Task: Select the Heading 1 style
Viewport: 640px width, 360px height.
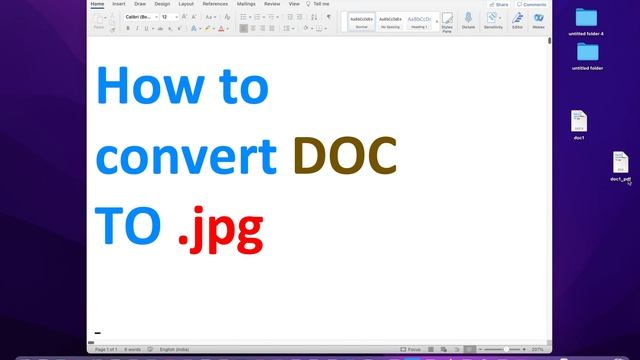Action: pos(419,22)
